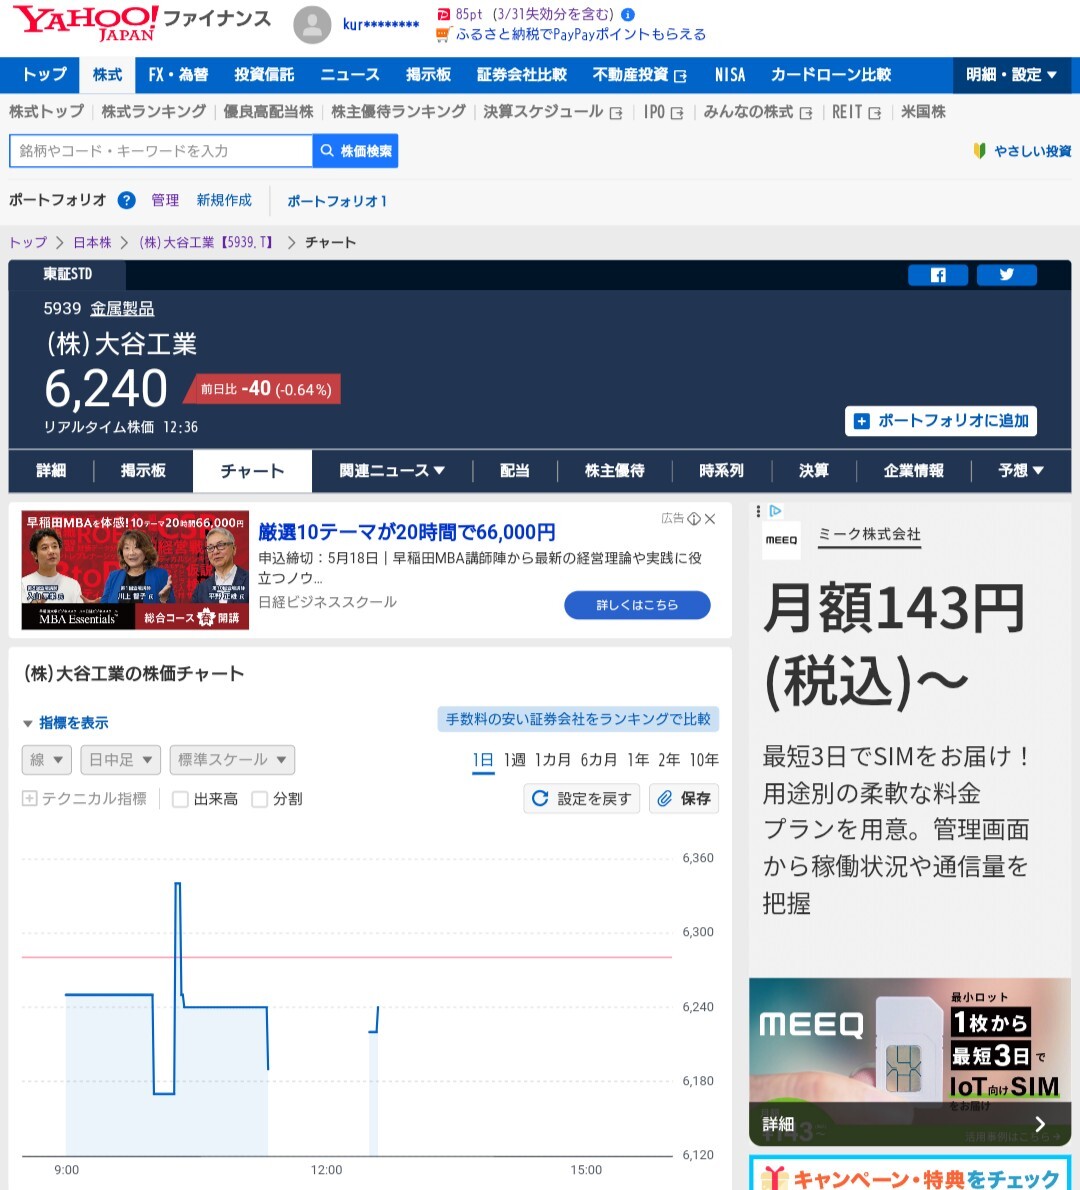Click the Yahoo! Japan Finance logo
Image resolution: width=1080 pixels, height=1190 pixels.
pyautogui.click(x=142, y=23)
